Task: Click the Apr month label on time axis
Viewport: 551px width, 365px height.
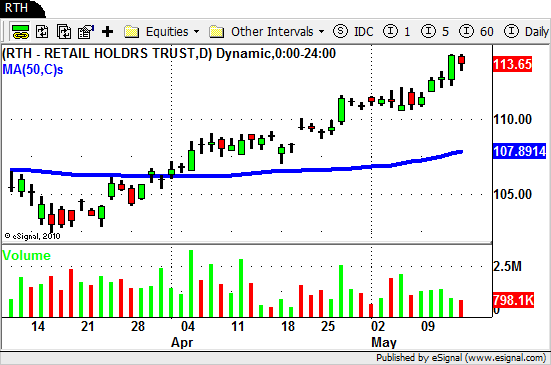Action: click(182, 343)
